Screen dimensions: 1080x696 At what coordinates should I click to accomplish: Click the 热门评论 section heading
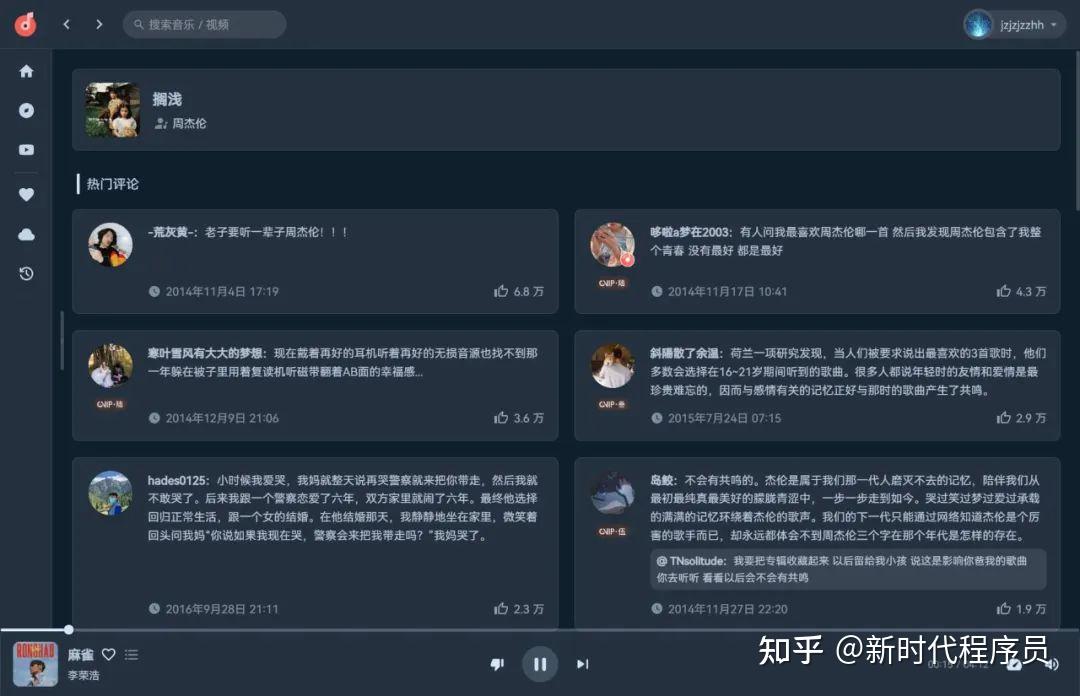(112, 184)
